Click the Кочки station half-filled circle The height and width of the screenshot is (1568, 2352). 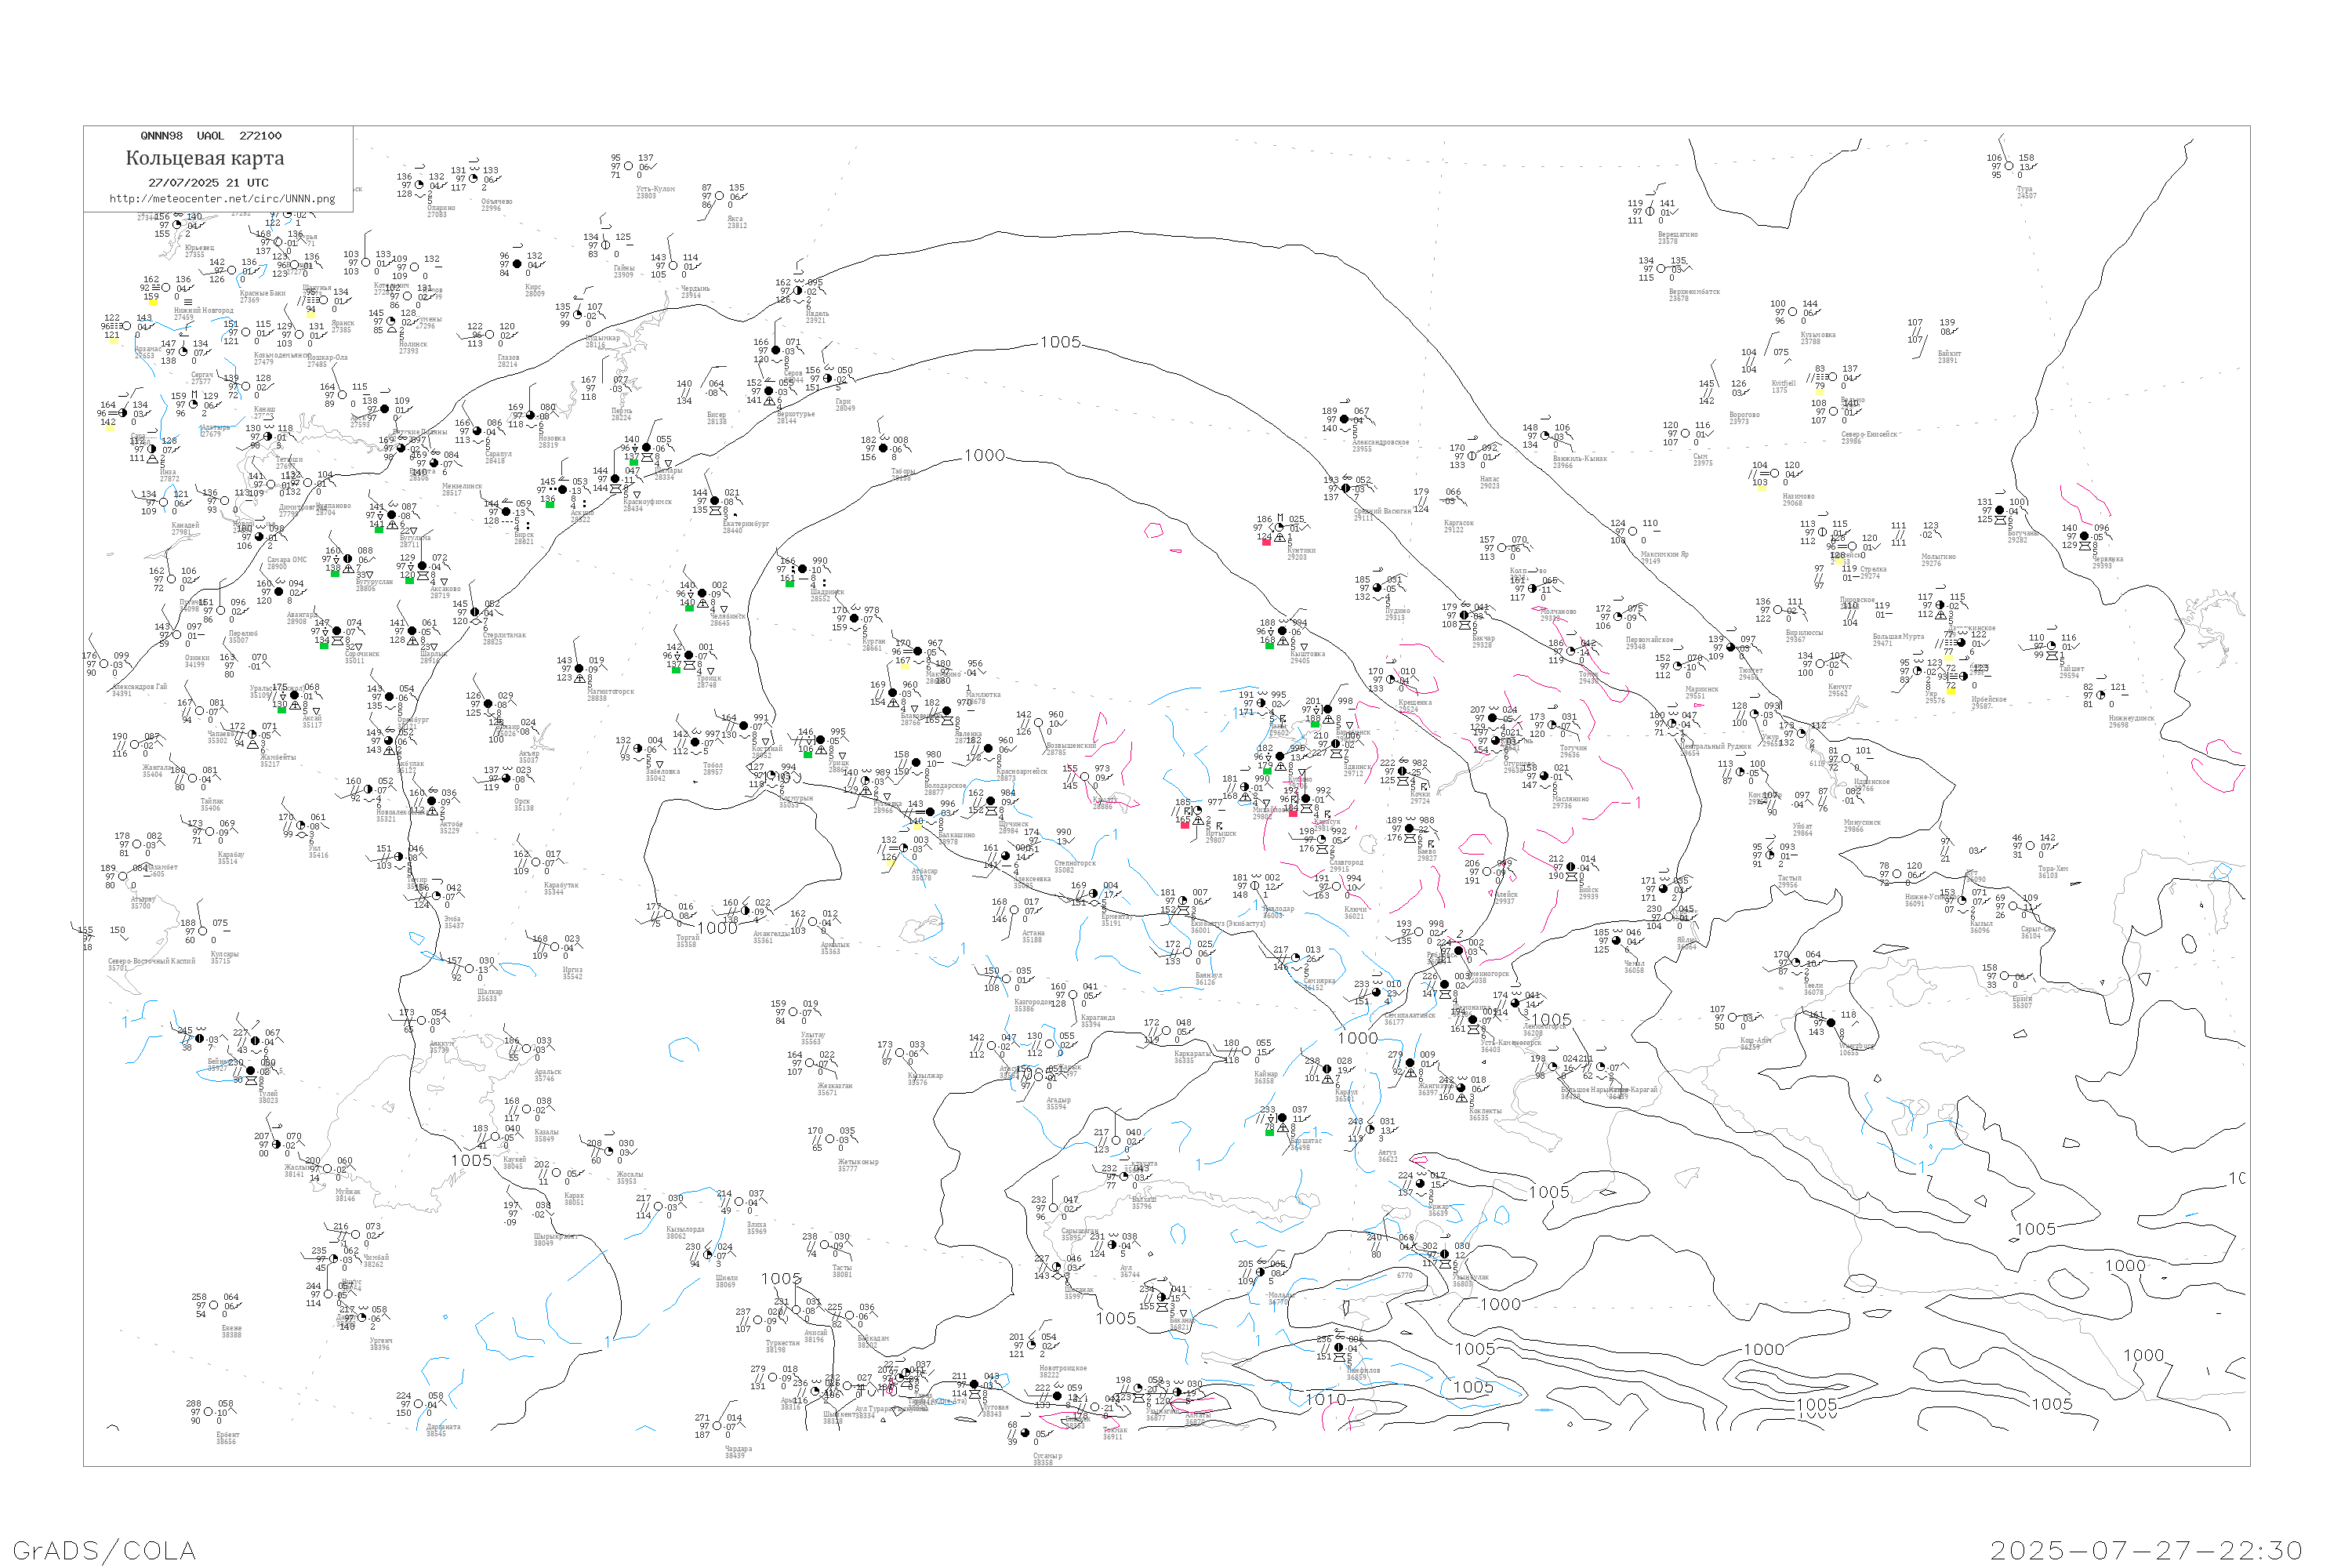coord(1403,772)
